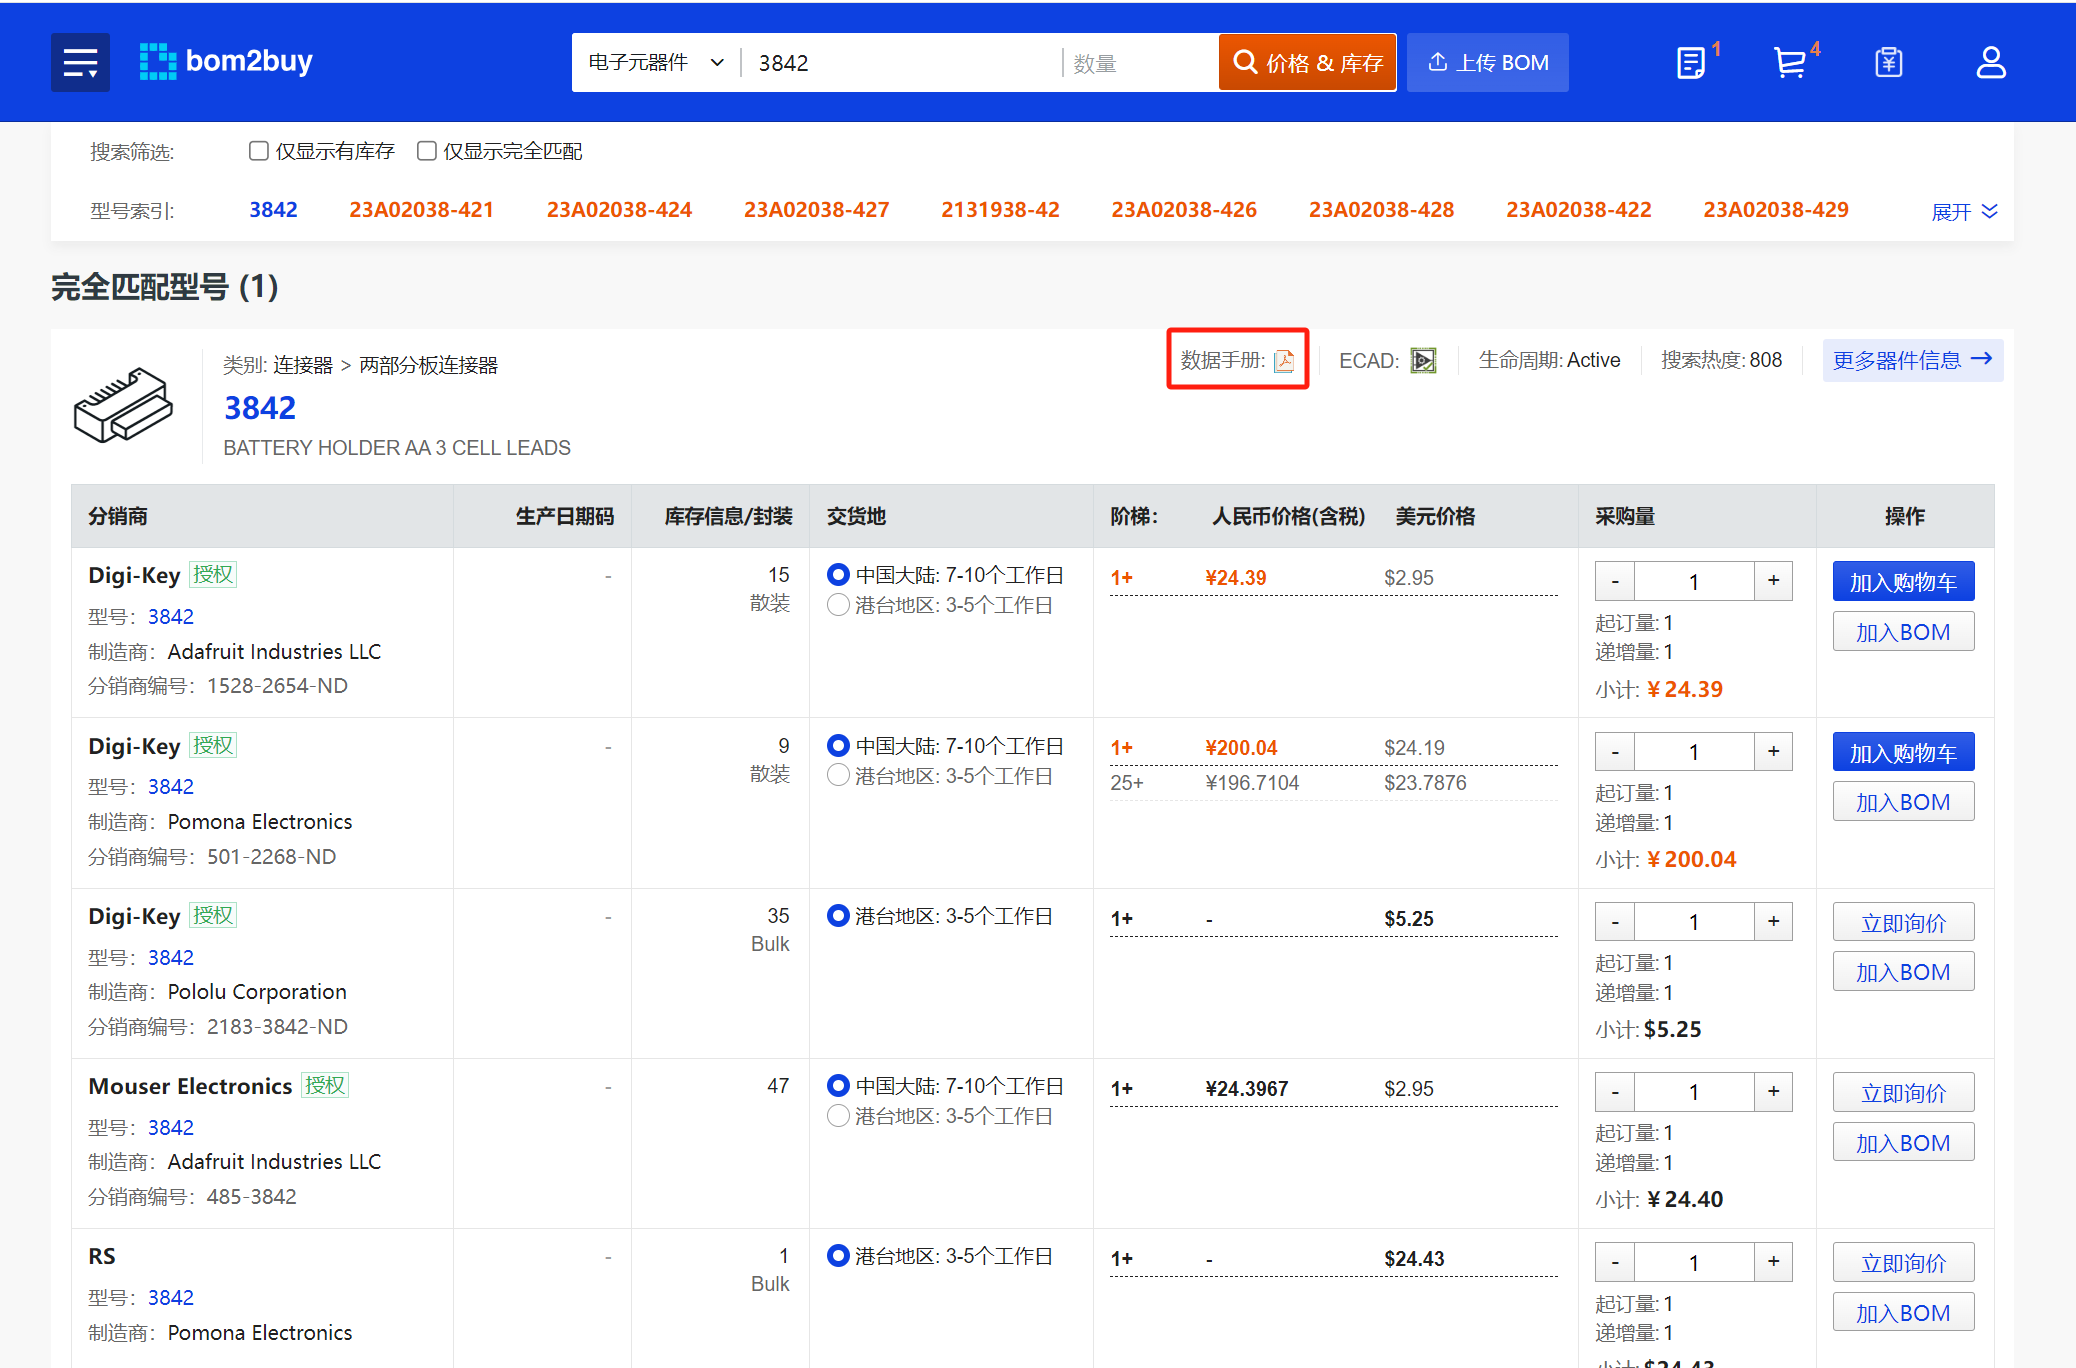Select 2131938-42 in the model index
The height and width of the screenshot is (1368, 2076).
tap(999, 210)
